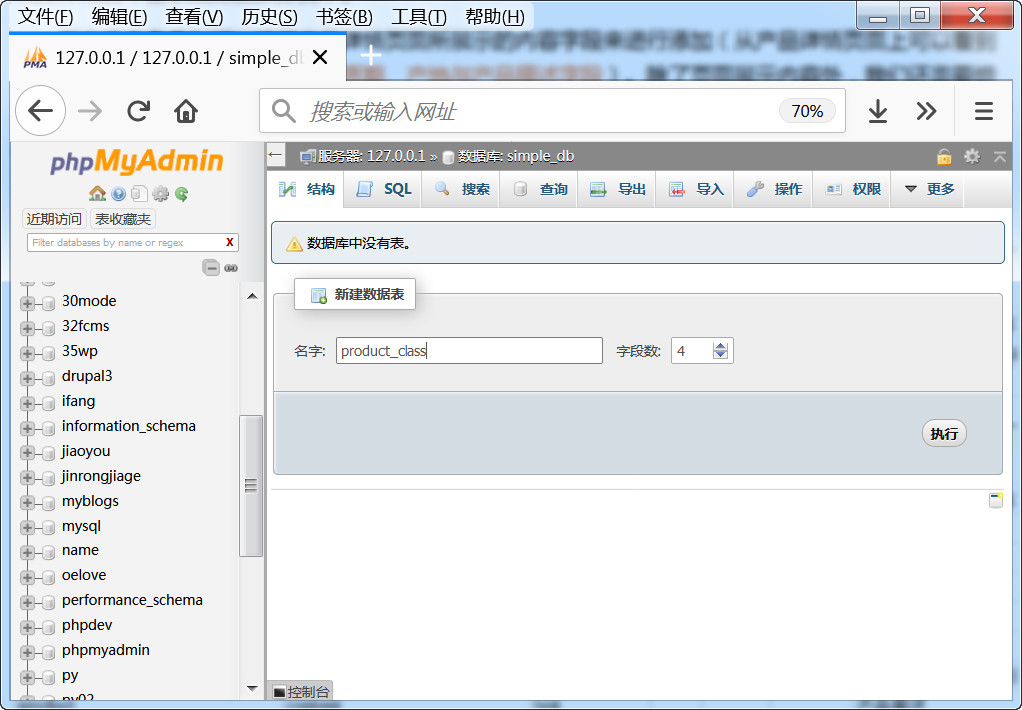Click the 执行 button
Screen dimensions: 1022x710
[944, 434]
